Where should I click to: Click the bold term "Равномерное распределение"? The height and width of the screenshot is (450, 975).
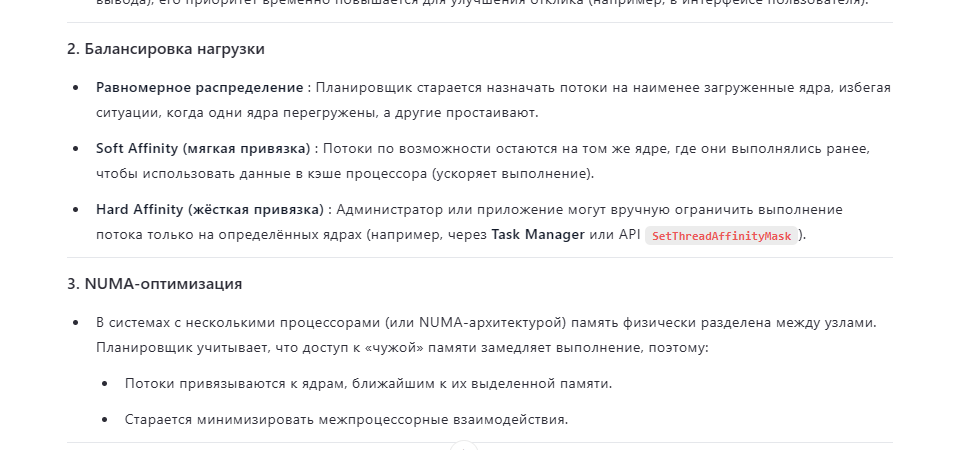200,88
